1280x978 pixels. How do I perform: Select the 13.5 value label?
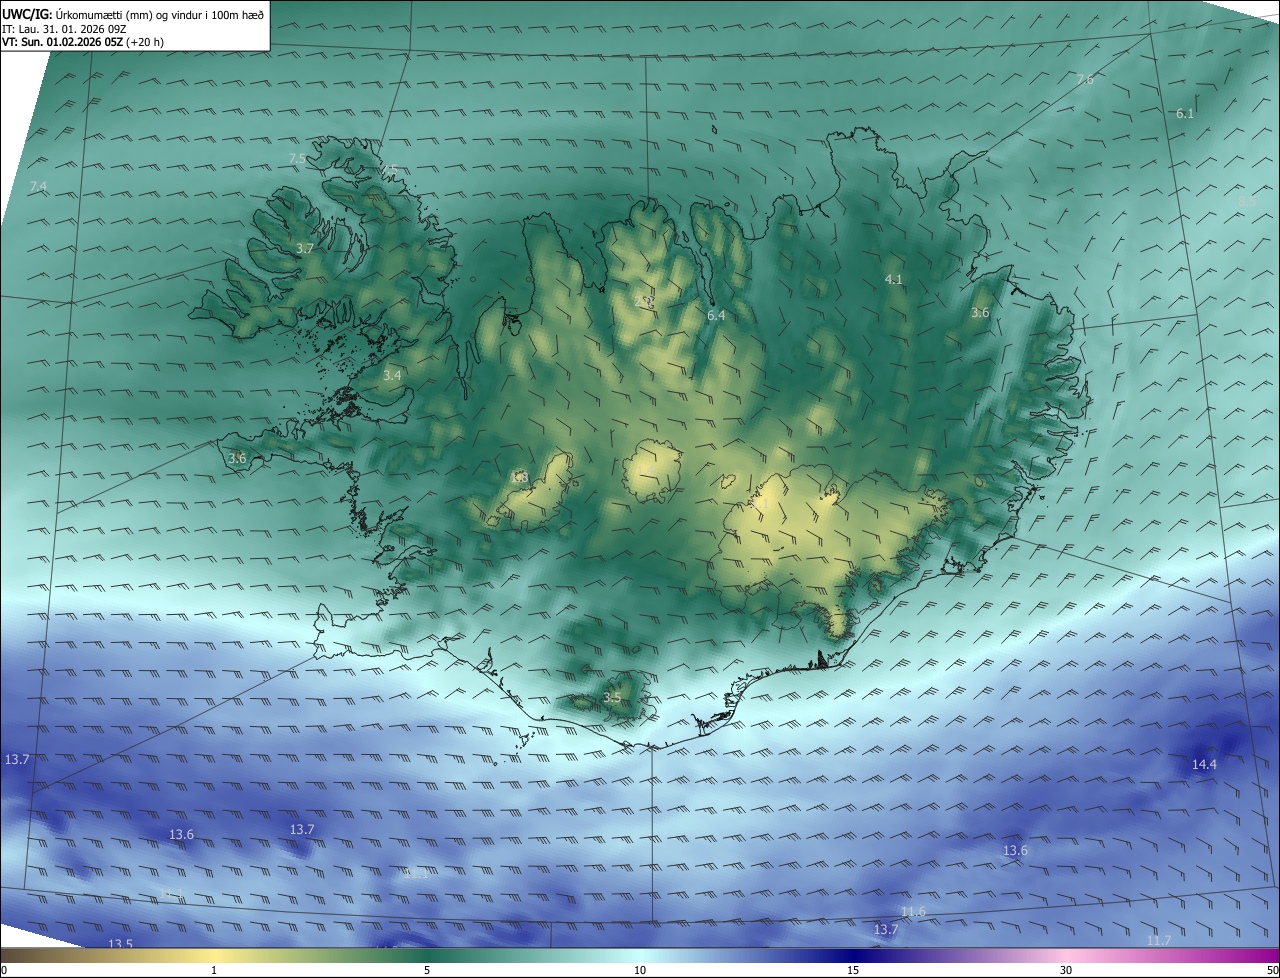click(x=120, y=944)
